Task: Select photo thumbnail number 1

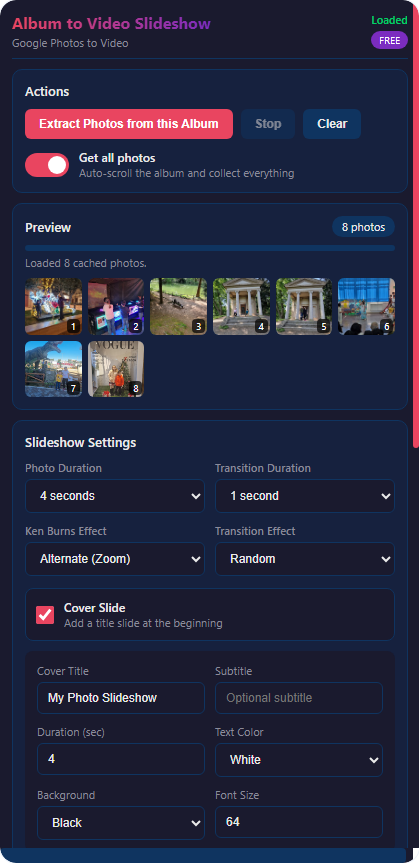Action: point(53,307)
